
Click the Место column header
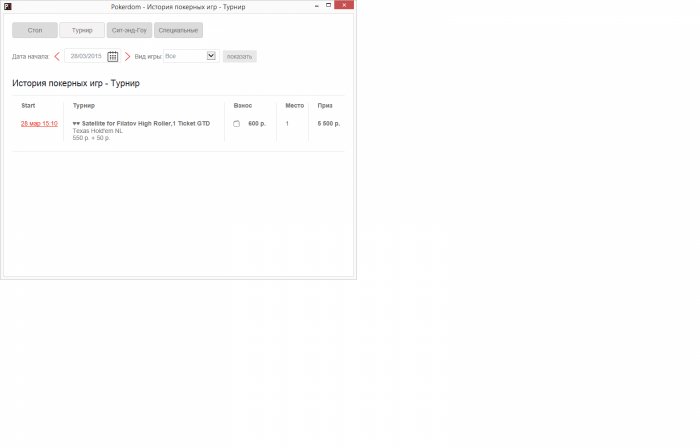tap(295, 106)
